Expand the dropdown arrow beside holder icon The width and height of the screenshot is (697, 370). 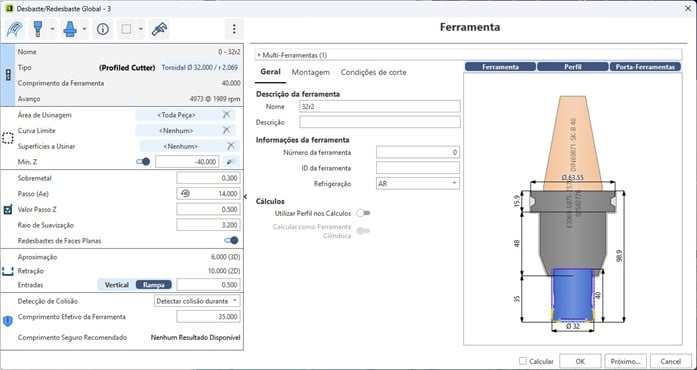(84, 29)
